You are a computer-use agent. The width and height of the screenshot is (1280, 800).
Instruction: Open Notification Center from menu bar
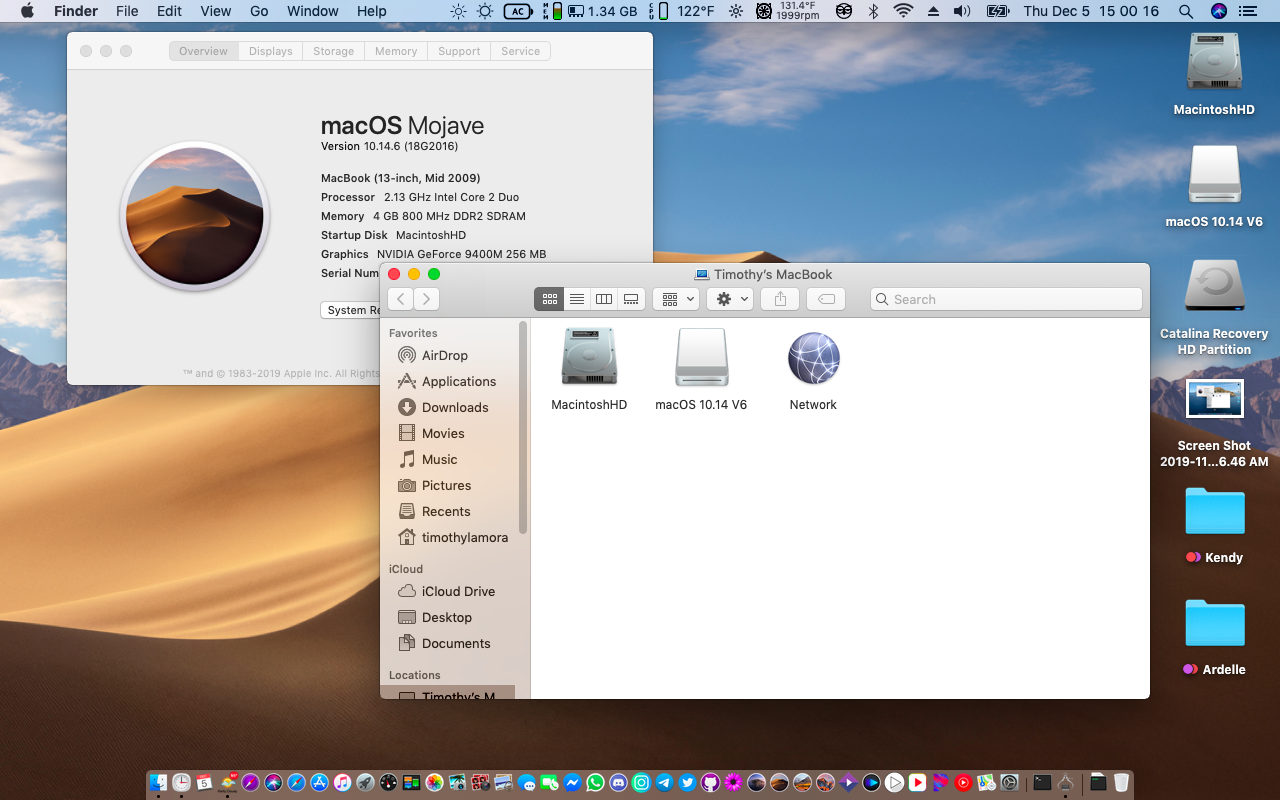pyautogui.click(x=1247, y=11)
